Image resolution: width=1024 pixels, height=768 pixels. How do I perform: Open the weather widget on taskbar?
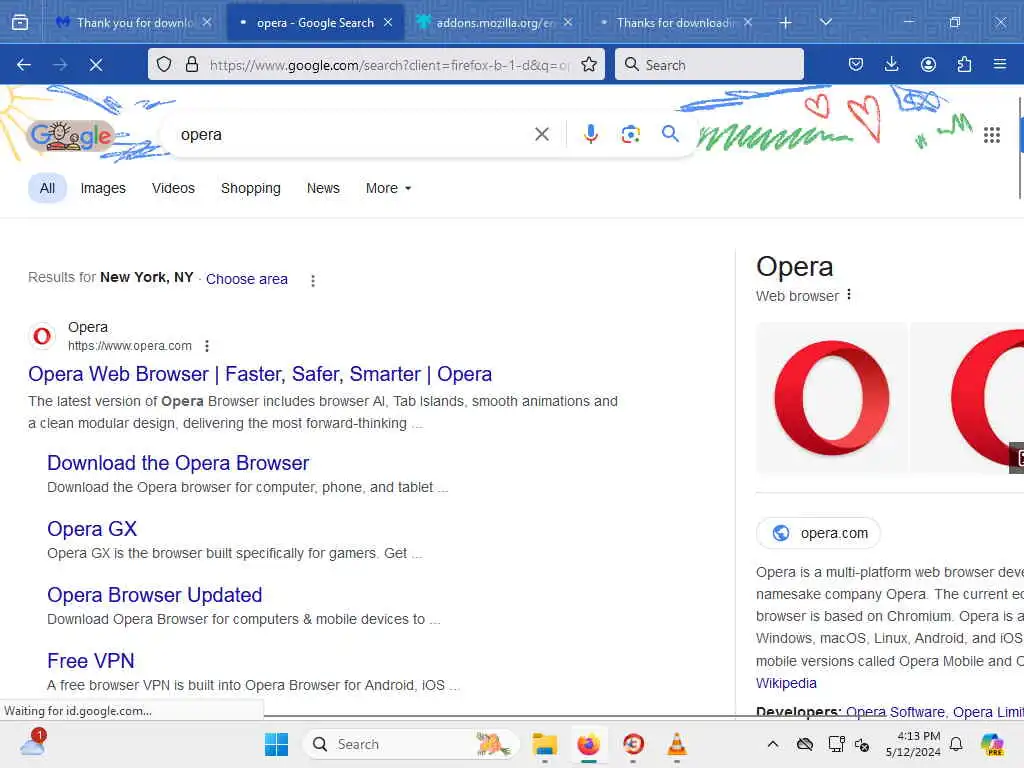pos(33,743)
